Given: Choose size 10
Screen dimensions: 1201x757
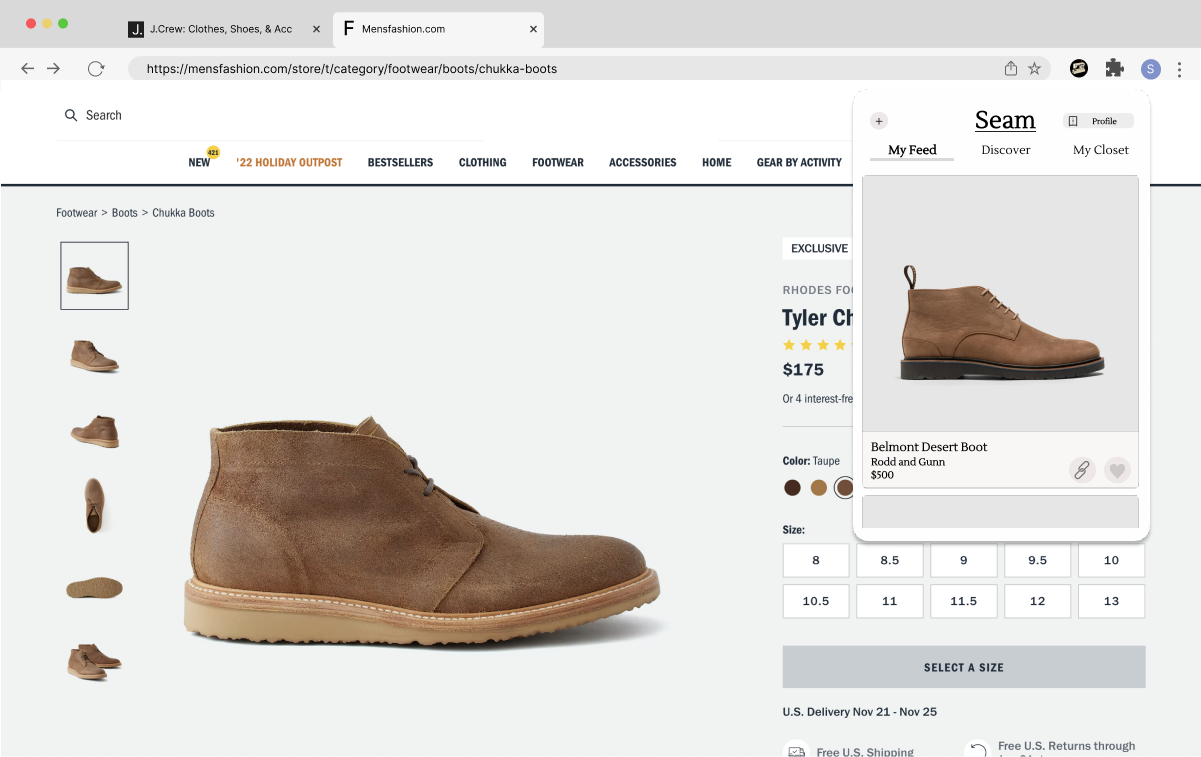Looking at the screenshot, I should tap(1112, 560).
